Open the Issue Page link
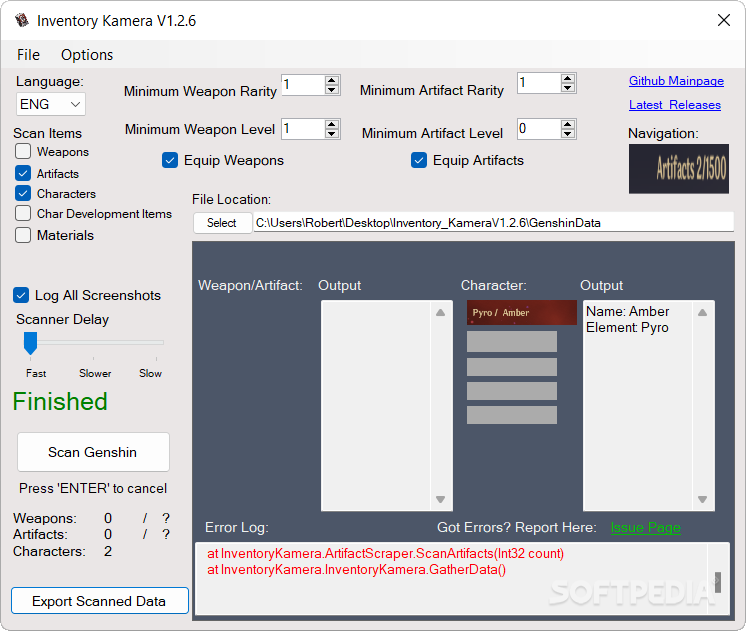Screen dimensions: 746x631 [x=646, y=527]
